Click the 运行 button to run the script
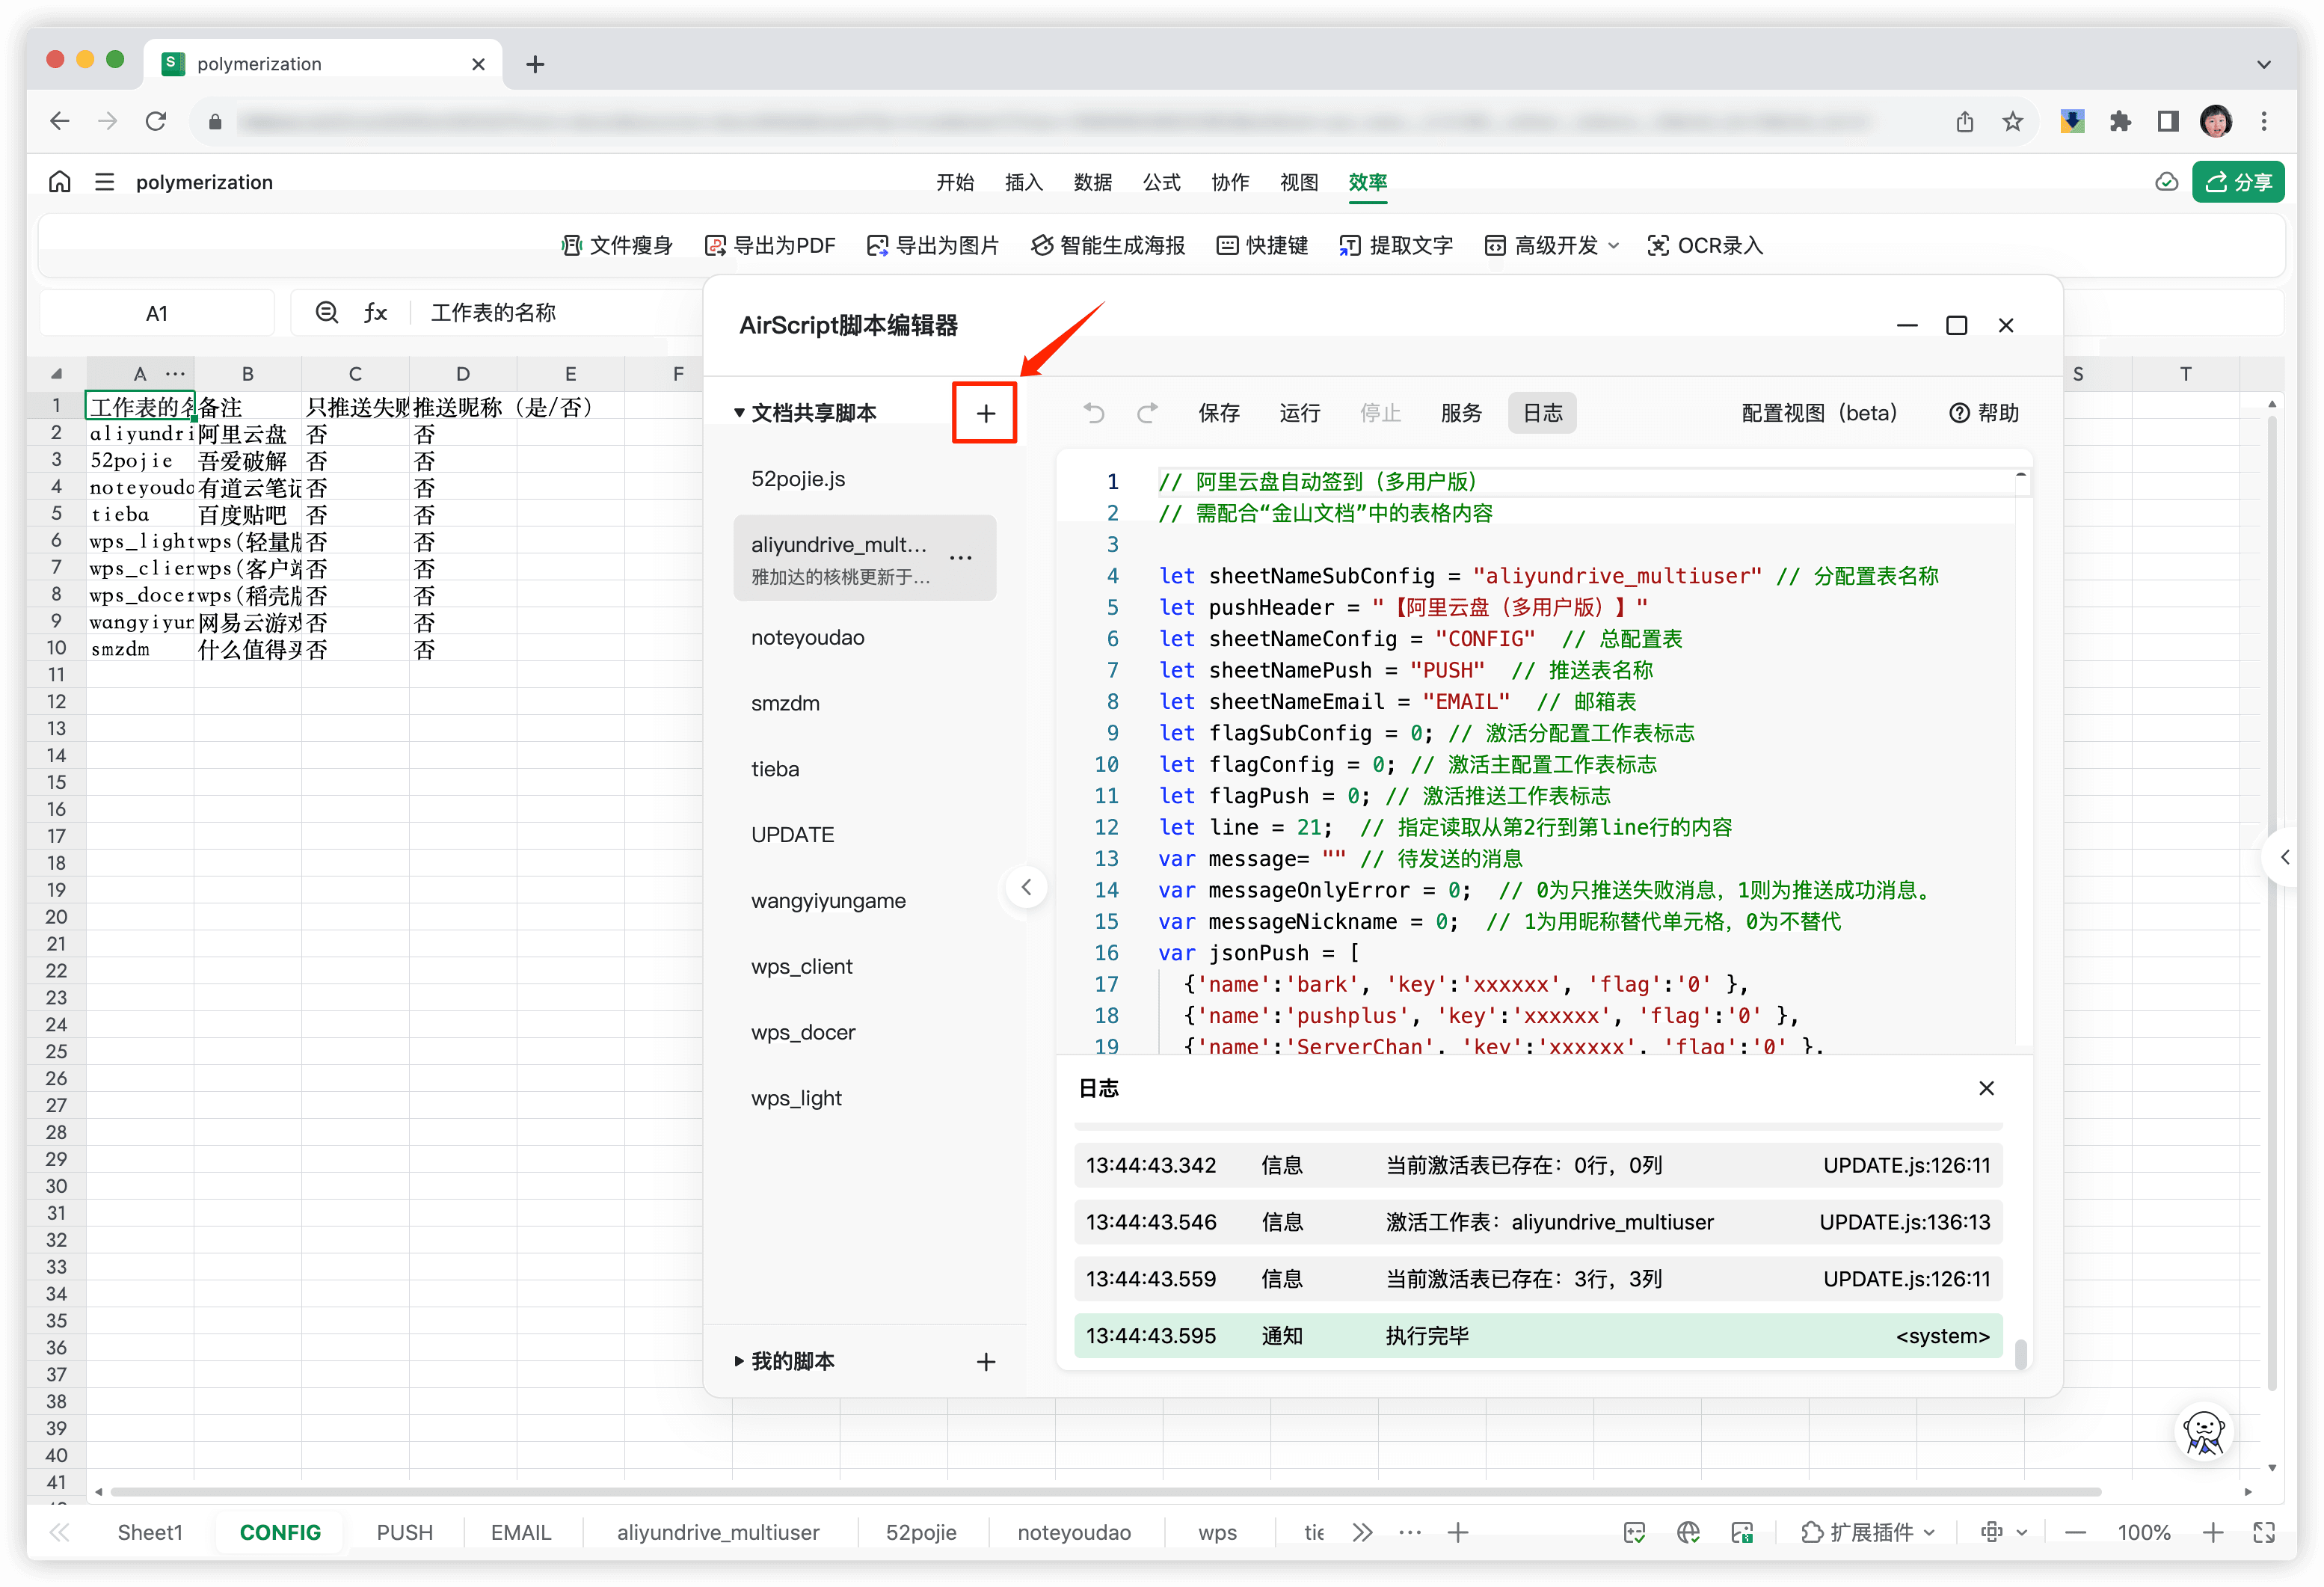 [1300, 412]
